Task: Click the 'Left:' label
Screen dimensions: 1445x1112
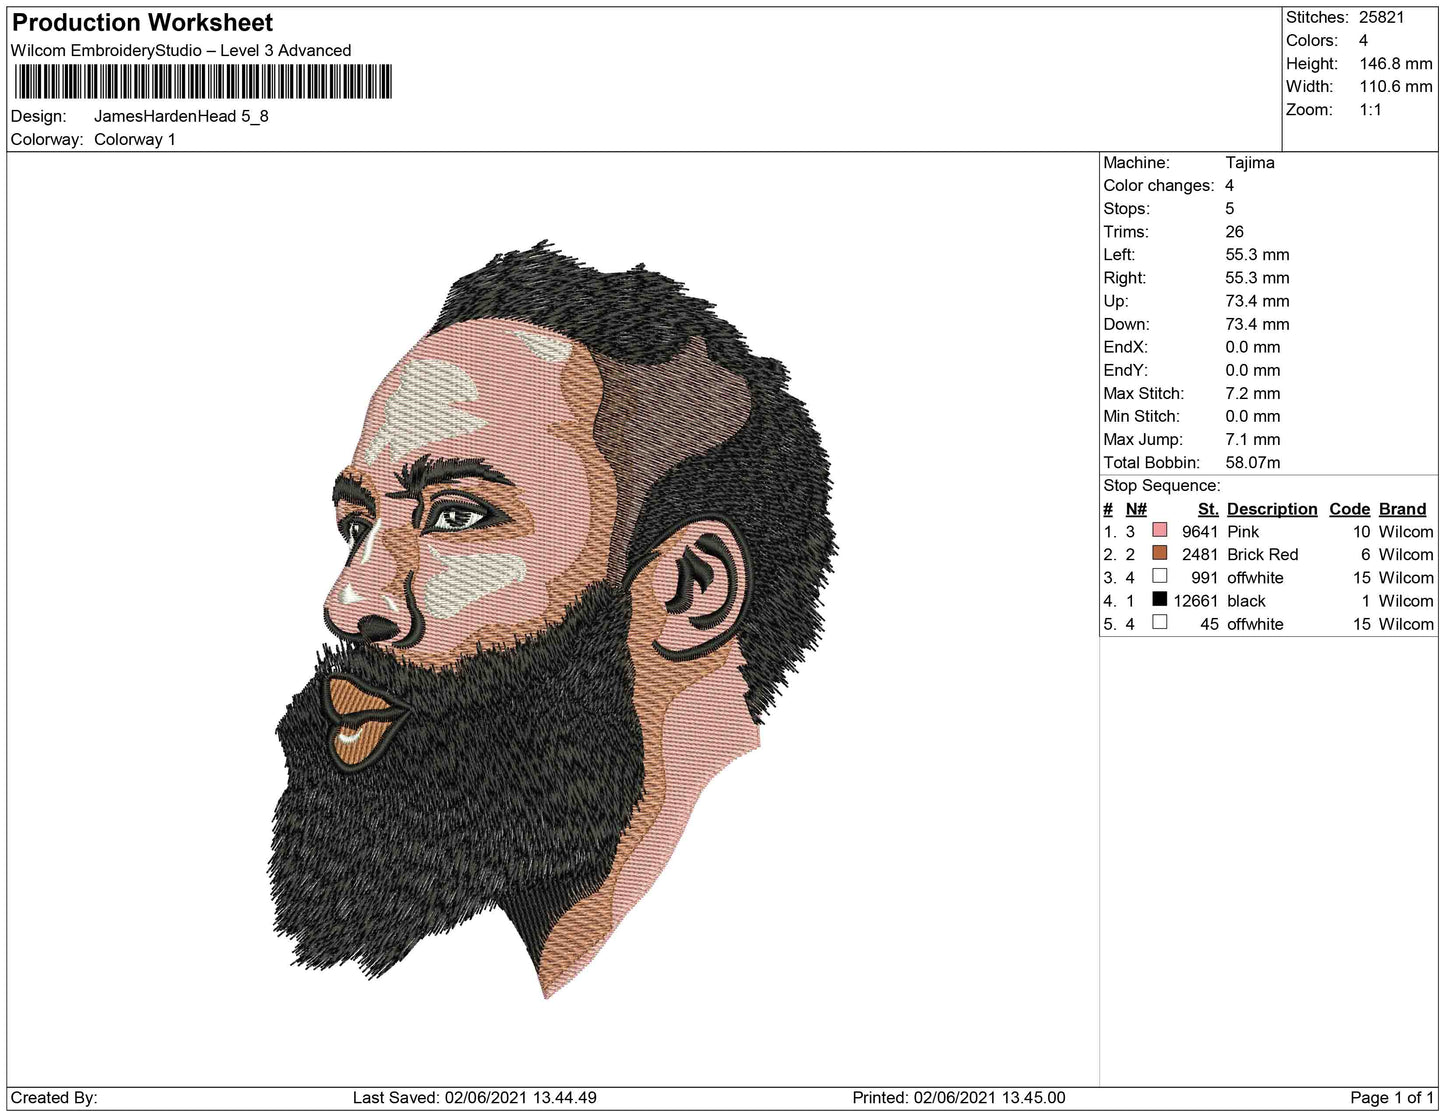Action: click(1119, 254)
